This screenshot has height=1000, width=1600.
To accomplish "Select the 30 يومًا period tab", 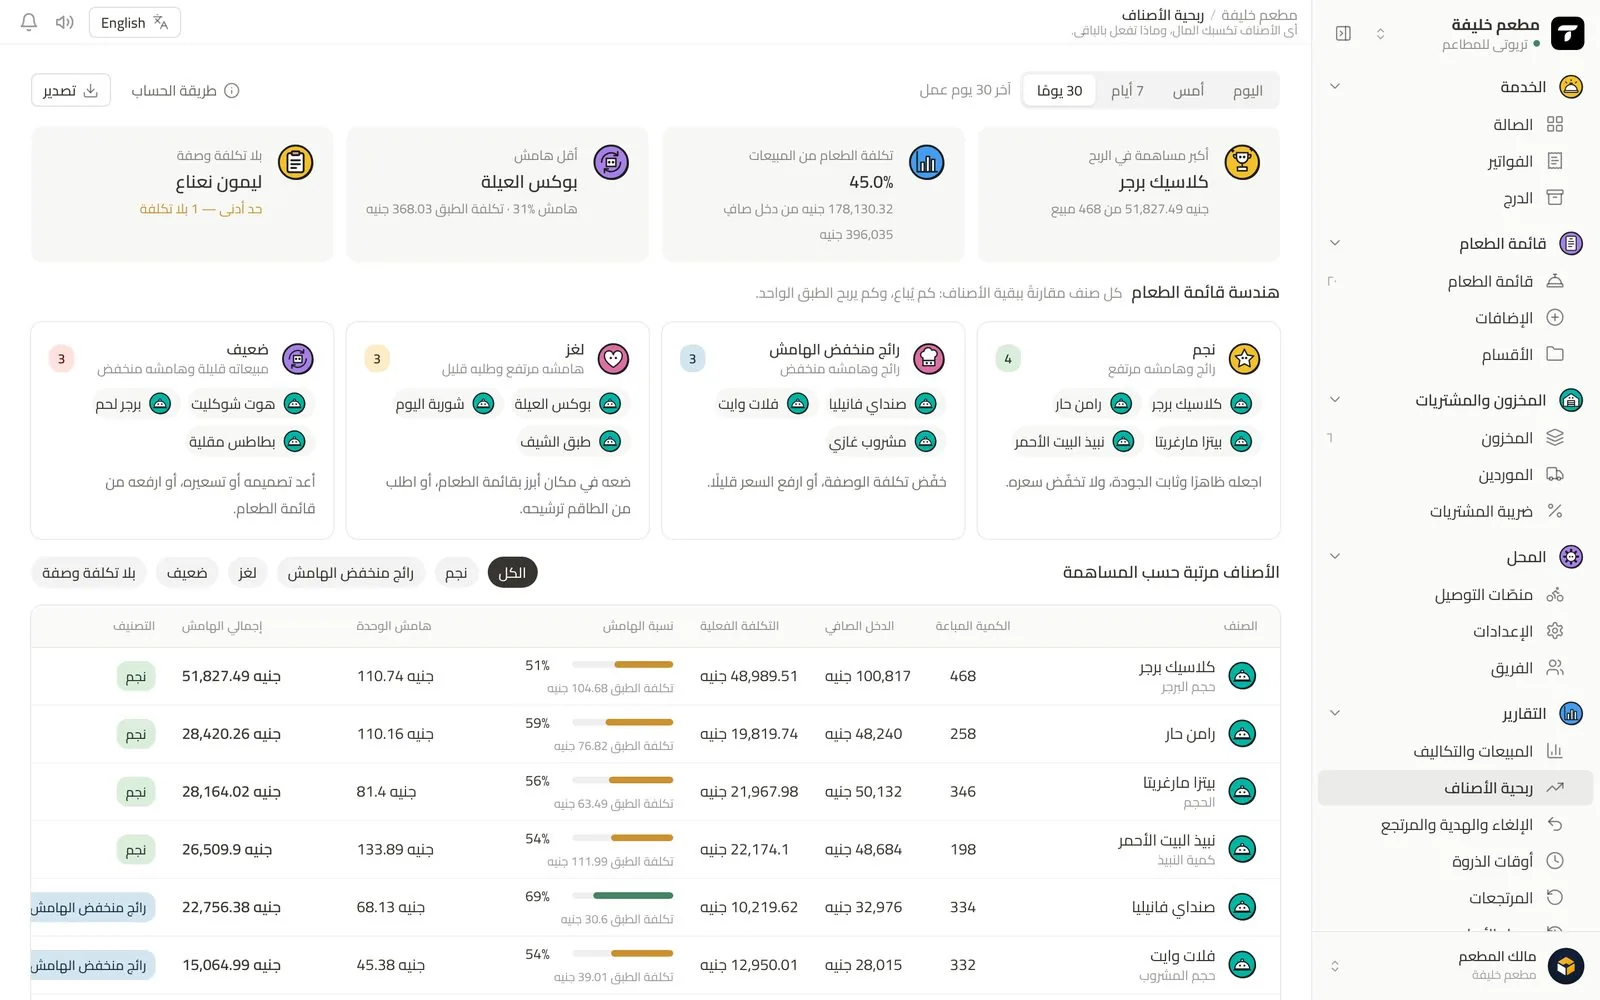I will click(1059, 90).
